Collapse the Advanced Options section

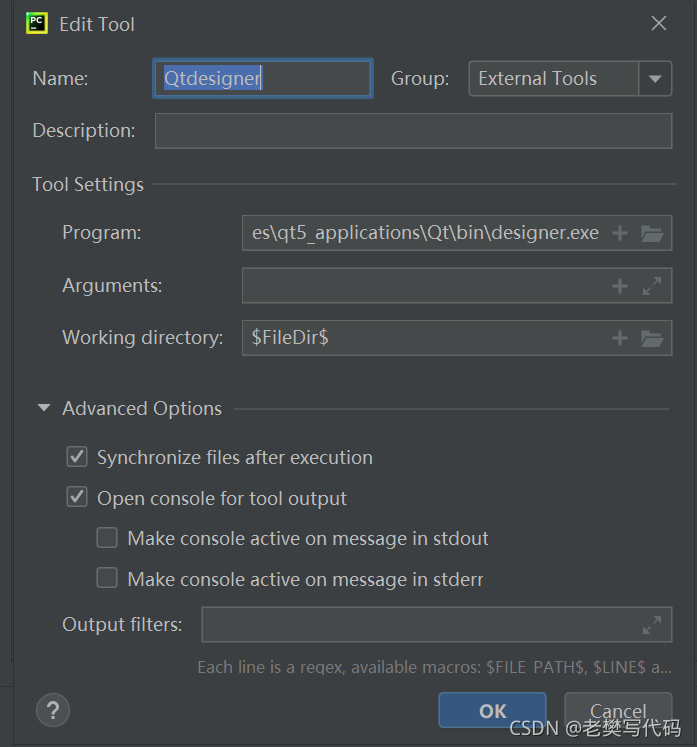(44, 409)
